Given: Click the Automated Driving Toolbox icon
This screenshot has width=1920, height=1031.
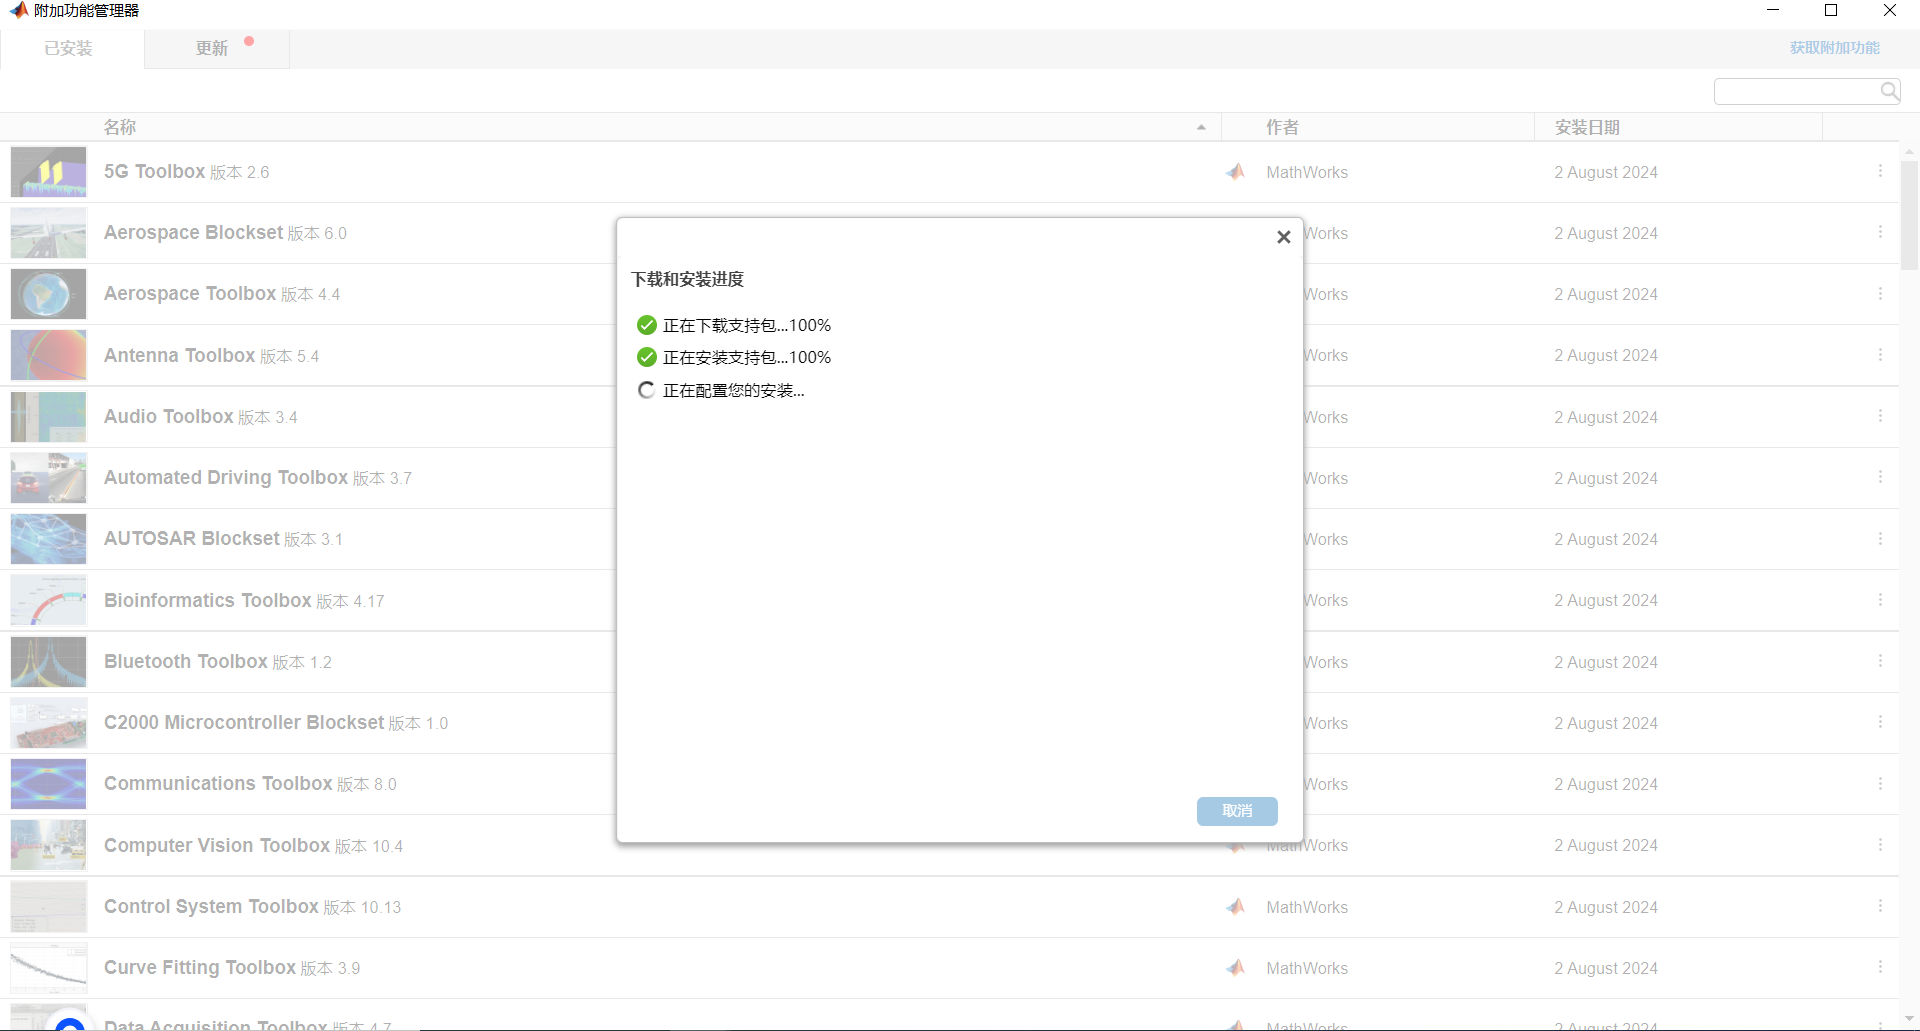Looking at the screenshot, I should click(48, 478).
